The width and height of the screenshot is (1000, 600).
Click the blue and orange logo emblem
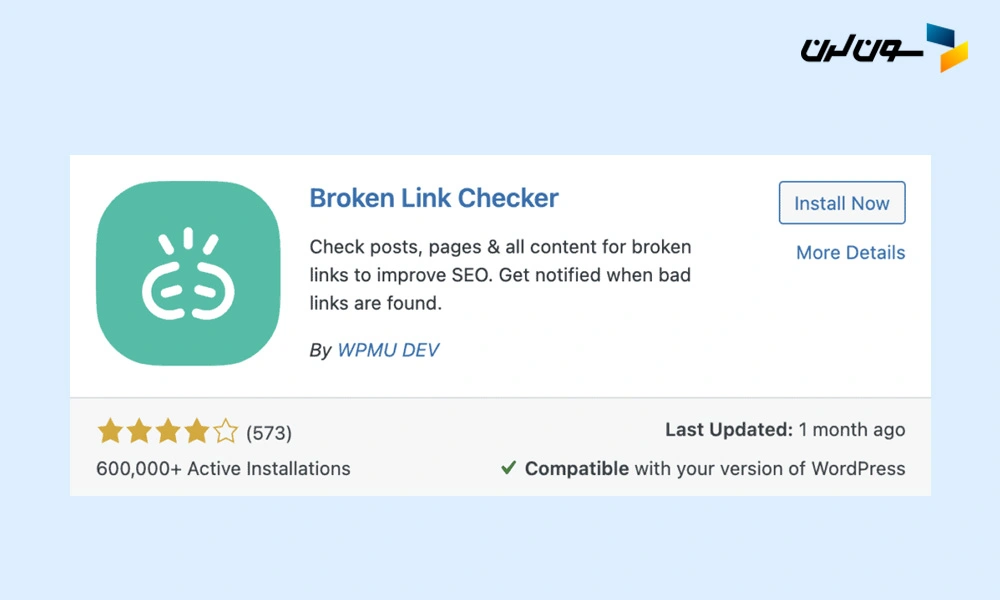[946, 48]
